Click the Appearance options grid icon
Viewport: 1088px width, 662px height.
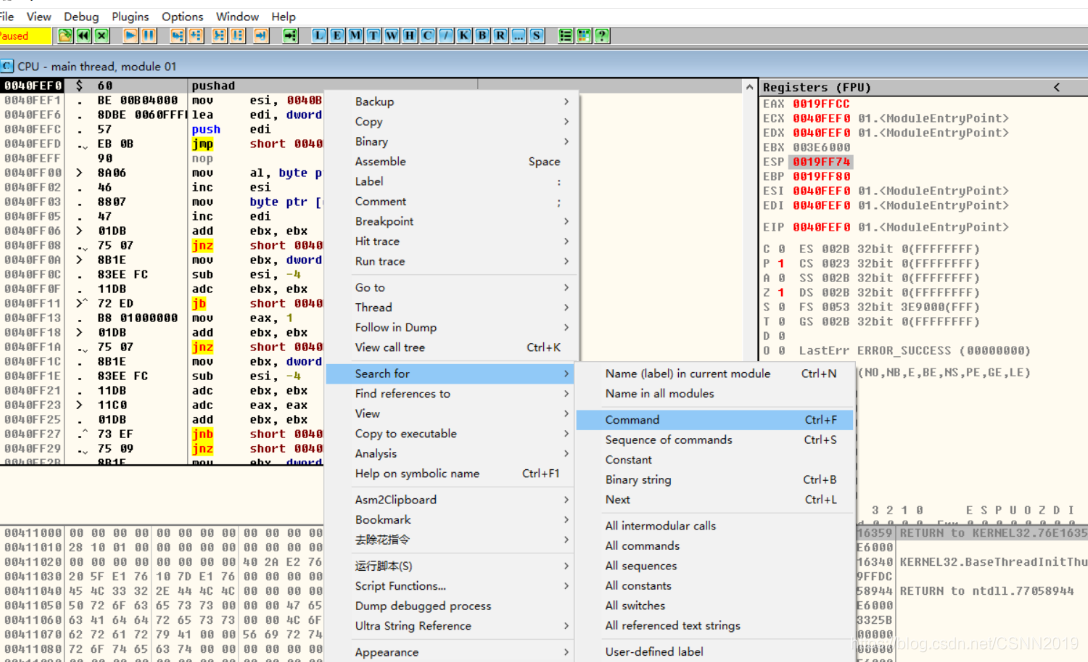[584, 35]
